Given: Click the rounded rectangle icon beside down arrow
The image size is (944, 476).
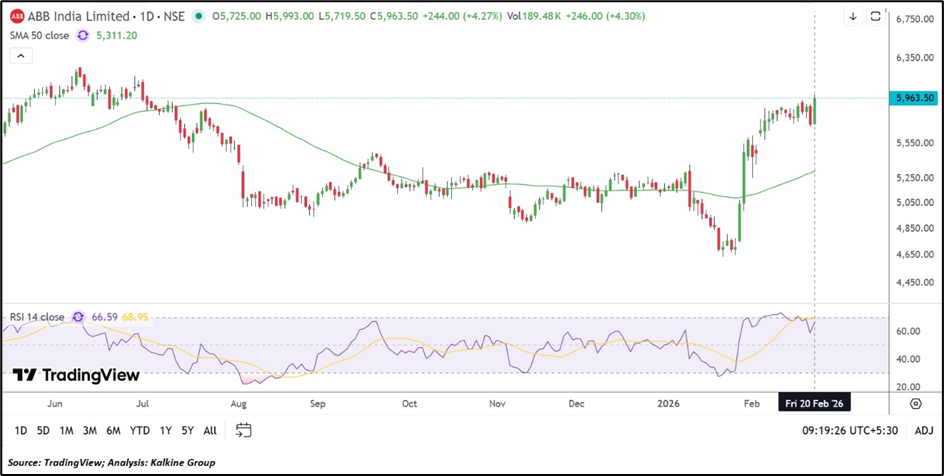Looking at the screenshot, I should [876, 16].
